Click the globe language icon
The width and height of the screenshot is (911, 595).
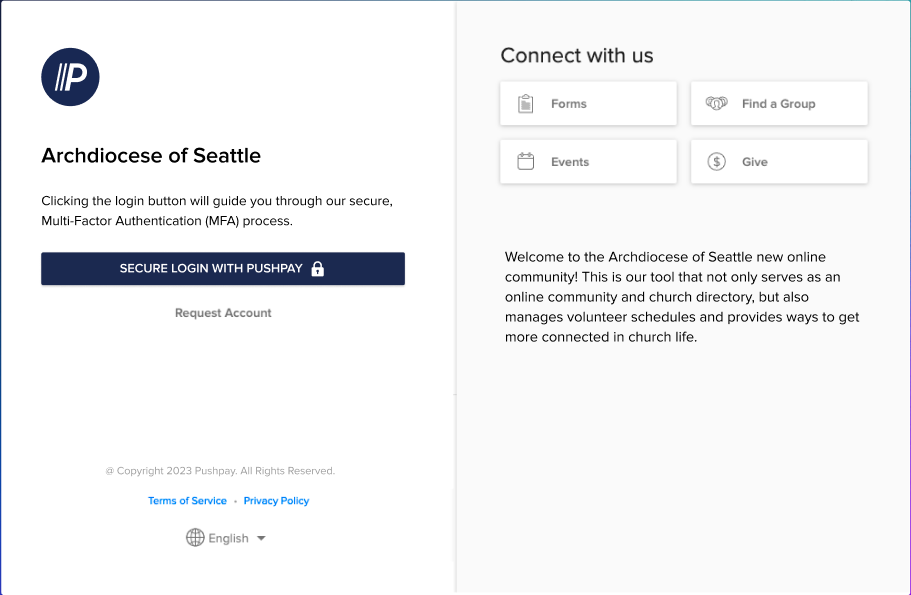[x=195, y=538]
